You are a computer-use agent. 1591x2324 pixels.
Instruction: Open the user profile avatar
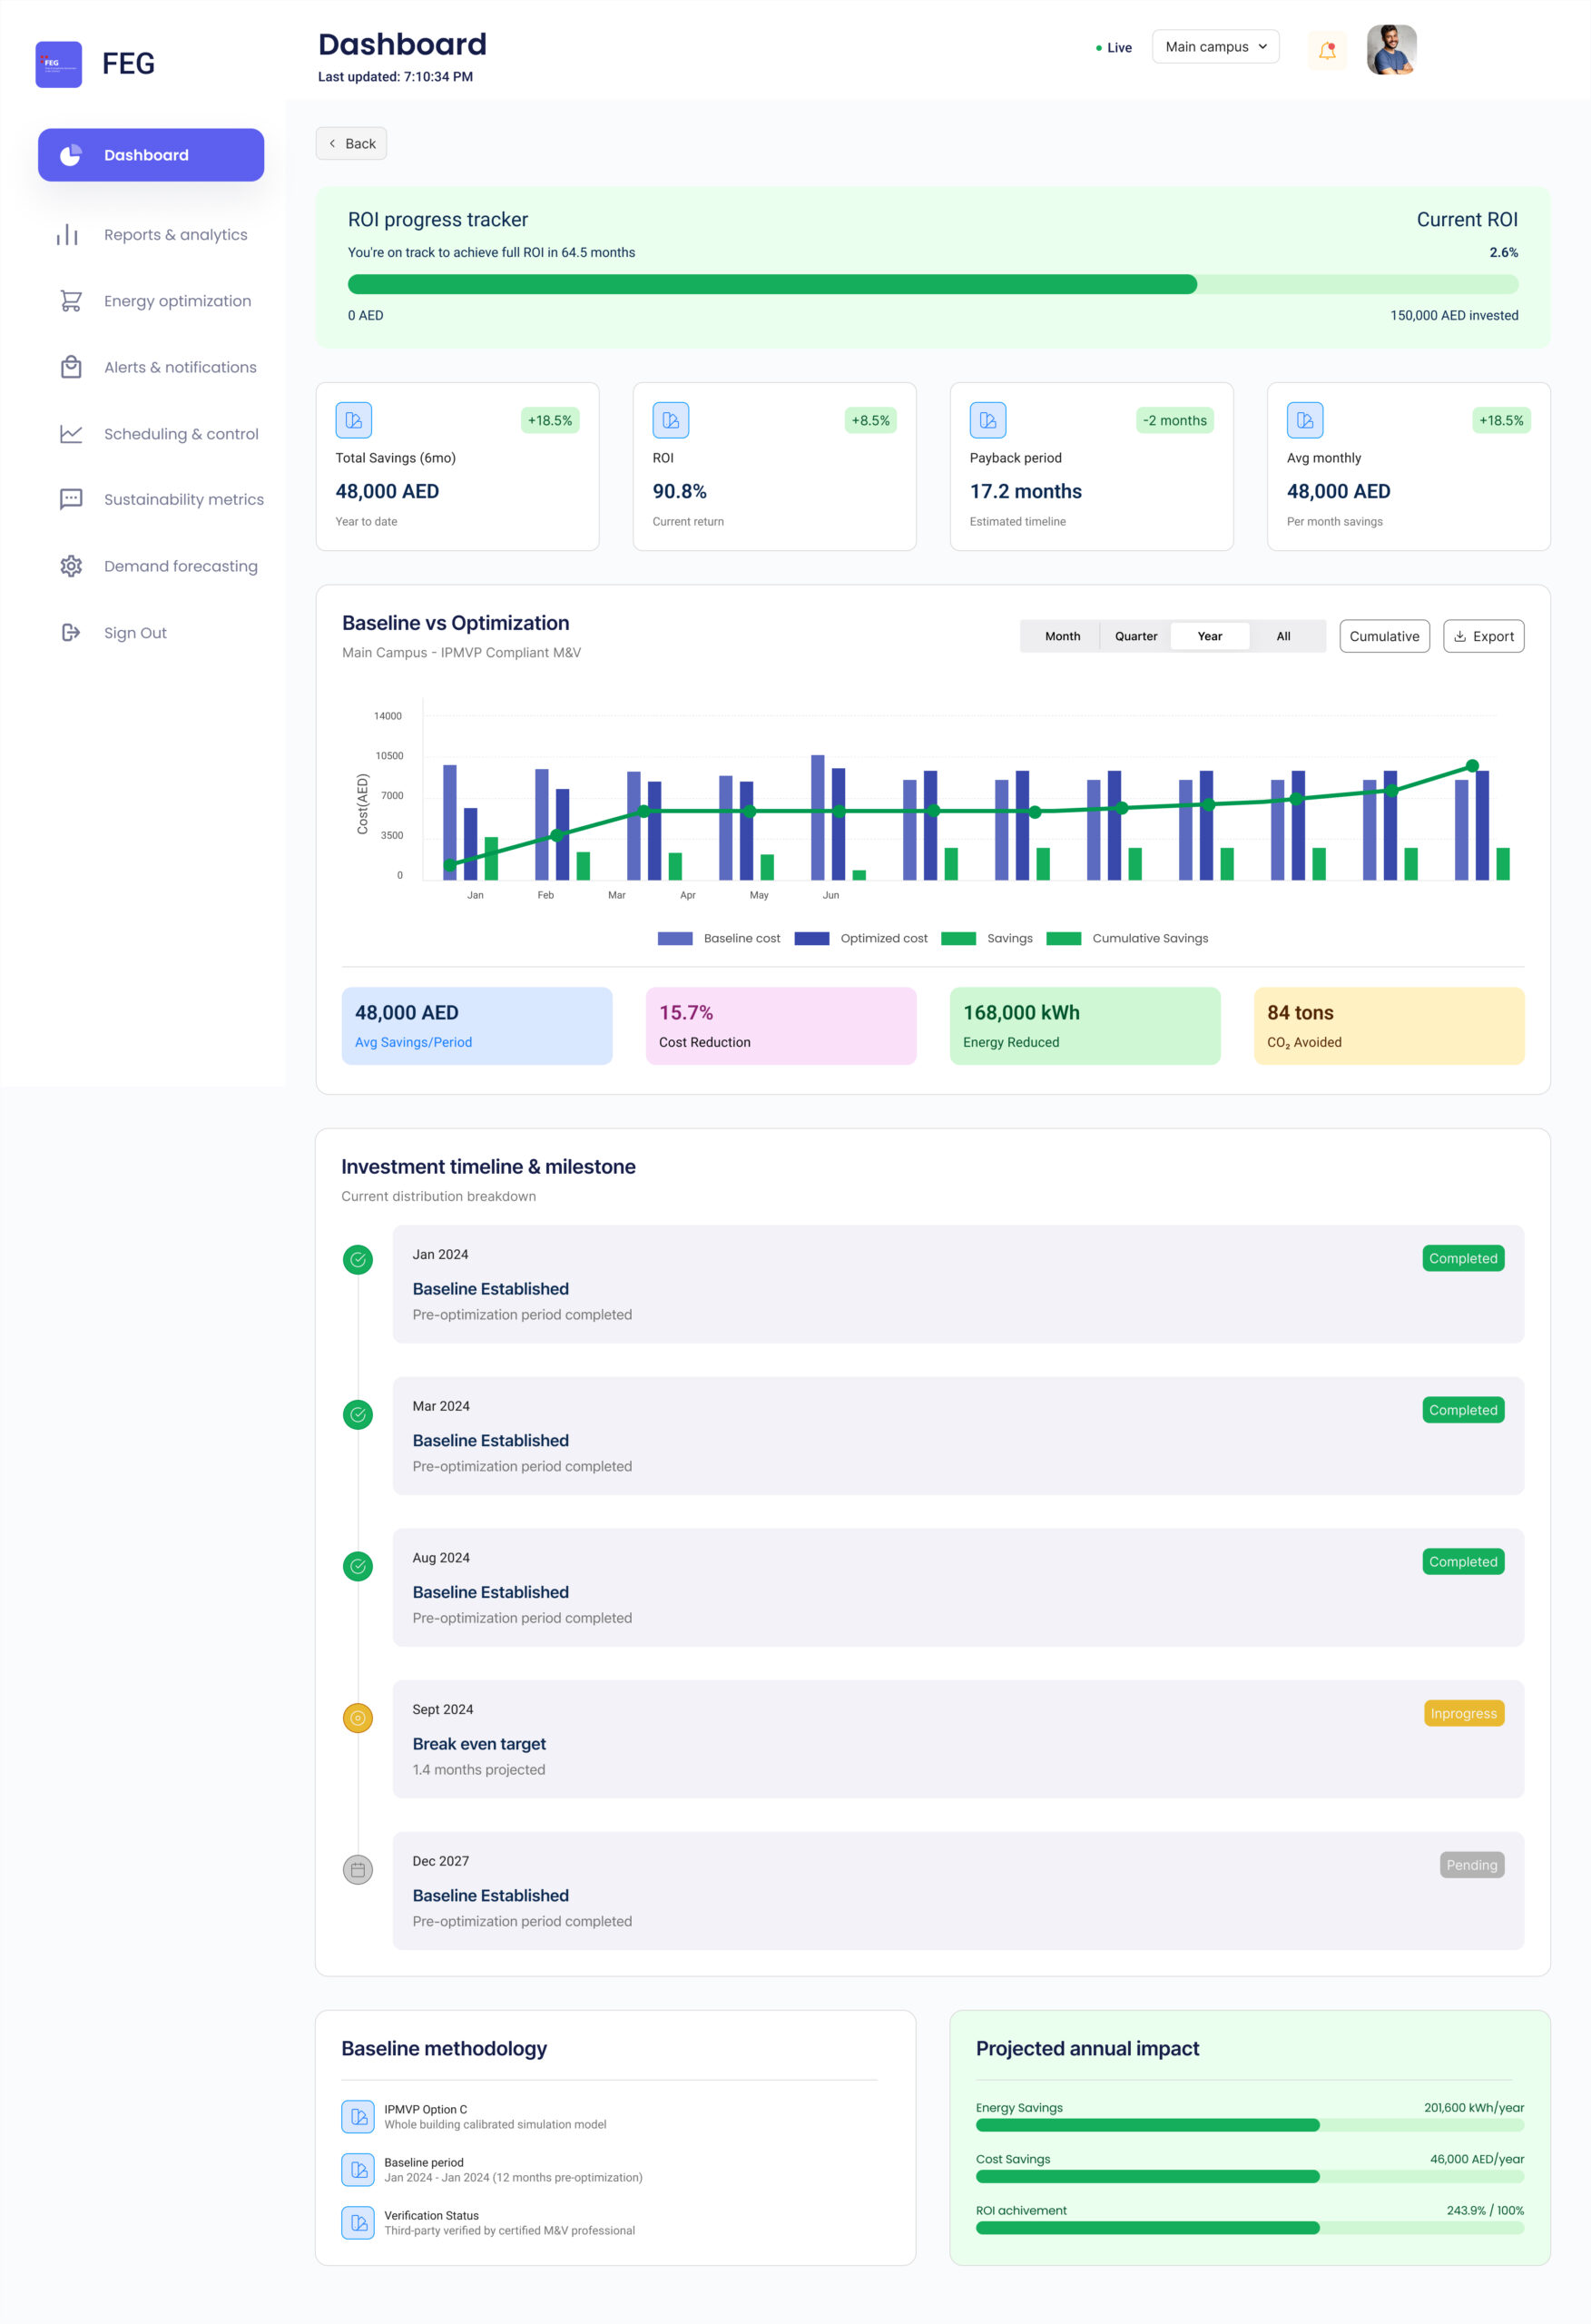tap(1391, 50)
